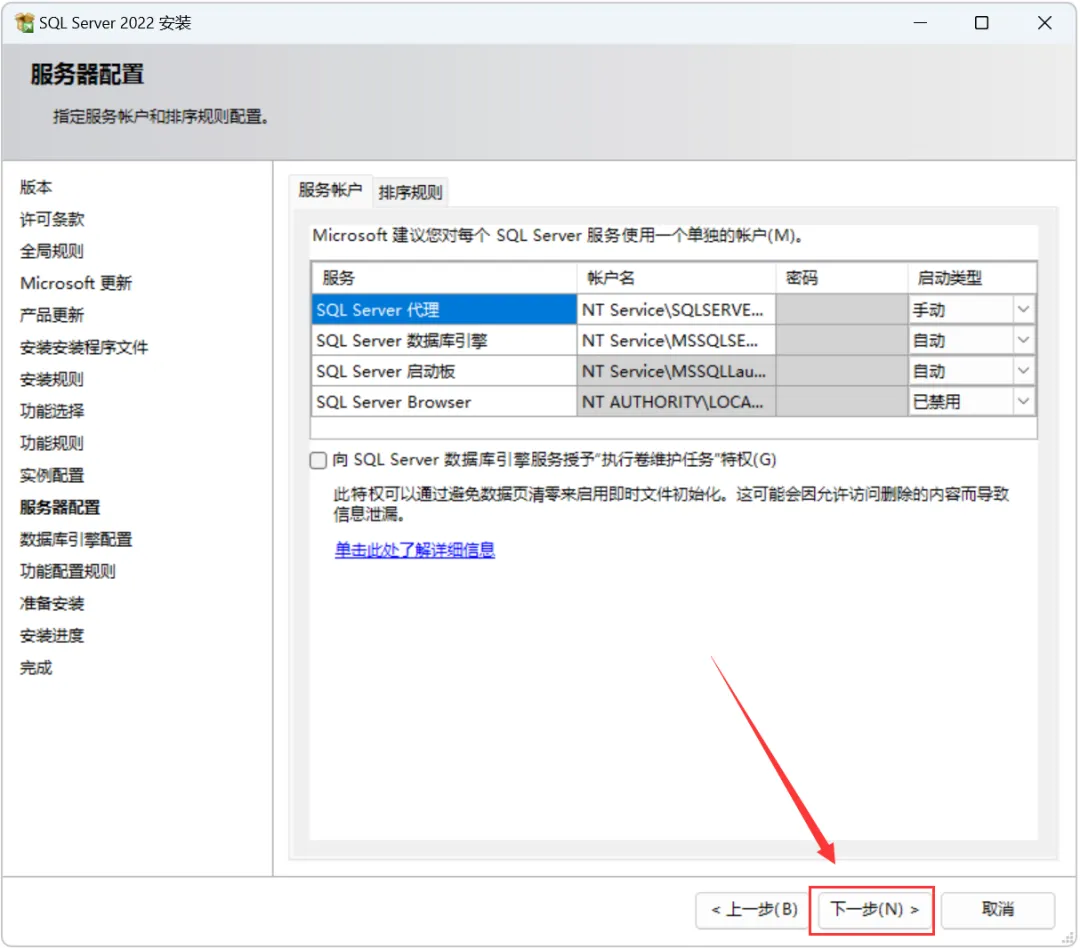Click the 取消 button
The image size is (1080, 949).
pyautogui.click(x=998, y=910)
